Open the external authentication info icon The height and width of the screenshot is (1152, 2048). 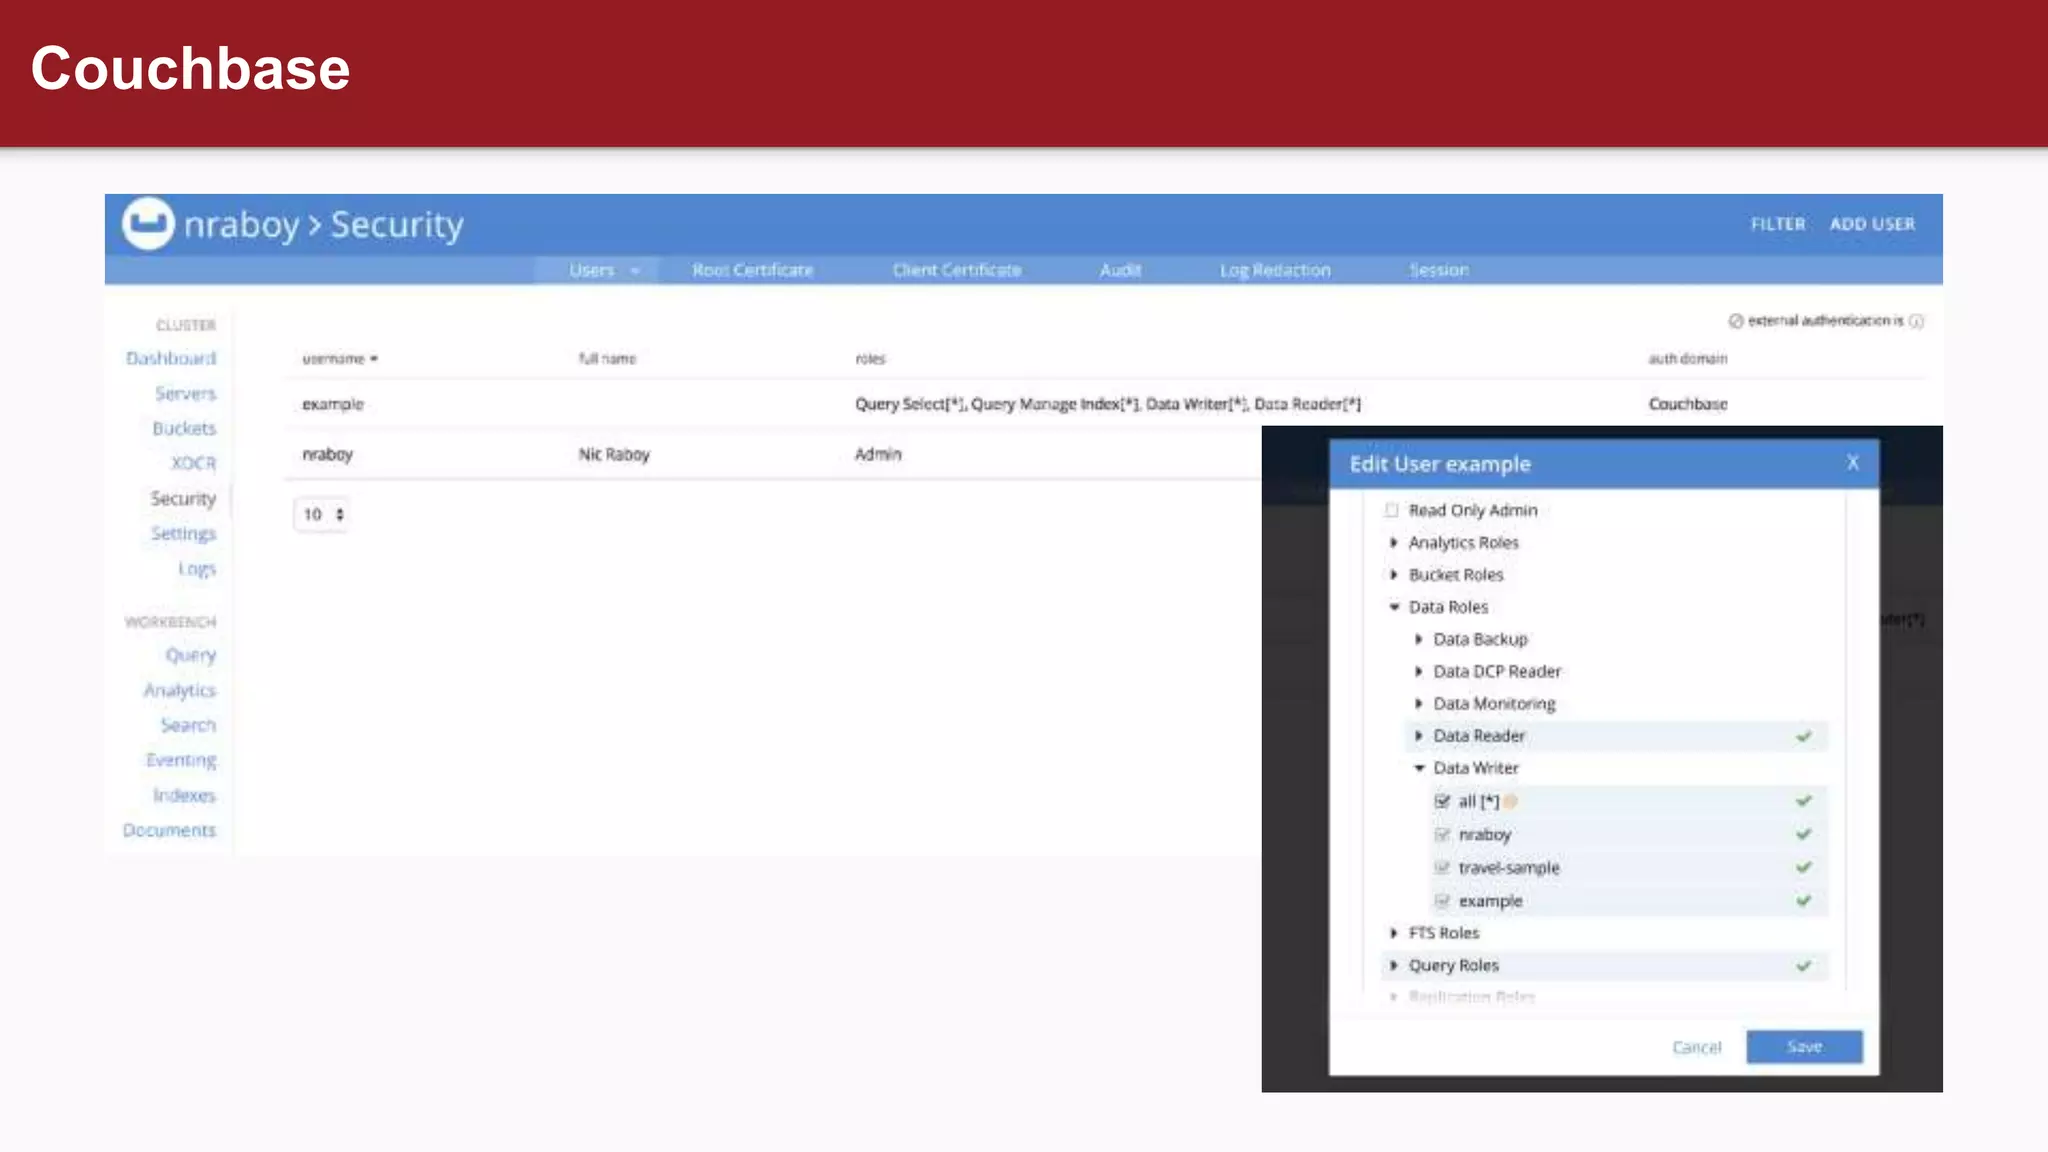coord(1916,321)
